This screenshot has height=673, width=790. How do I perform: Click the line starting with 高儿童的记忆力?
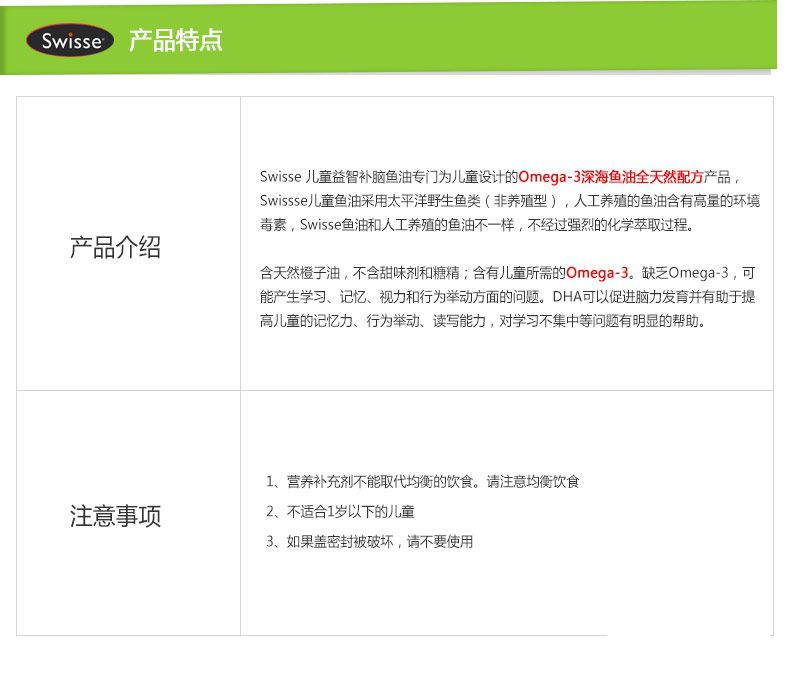coord(482,321)
